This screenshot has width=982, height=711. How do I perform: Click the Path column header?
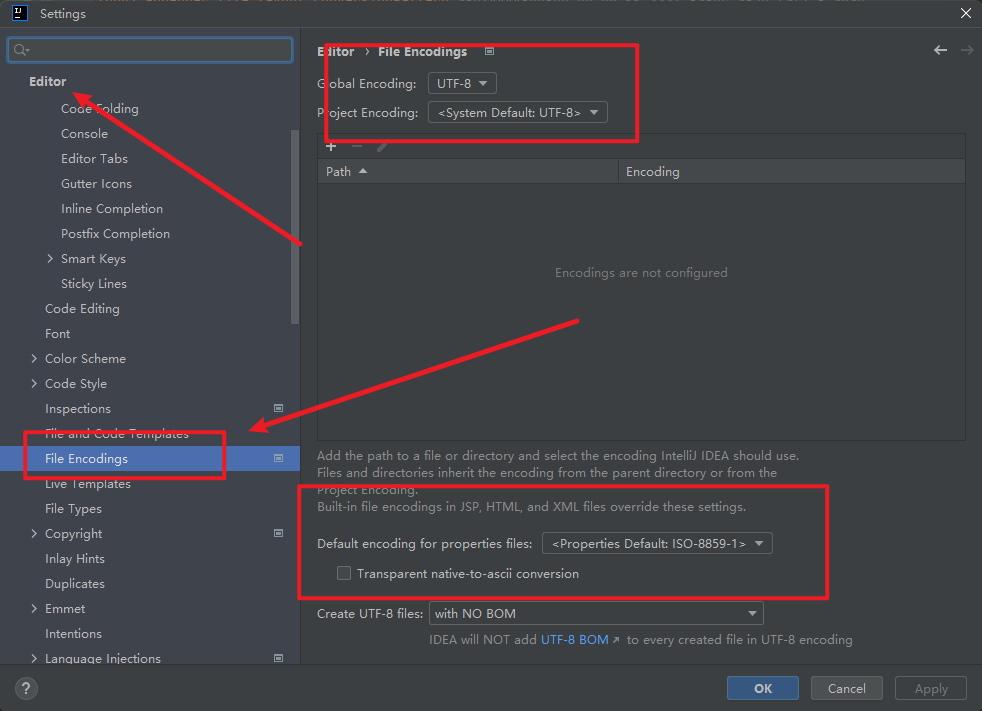(468, 172)
